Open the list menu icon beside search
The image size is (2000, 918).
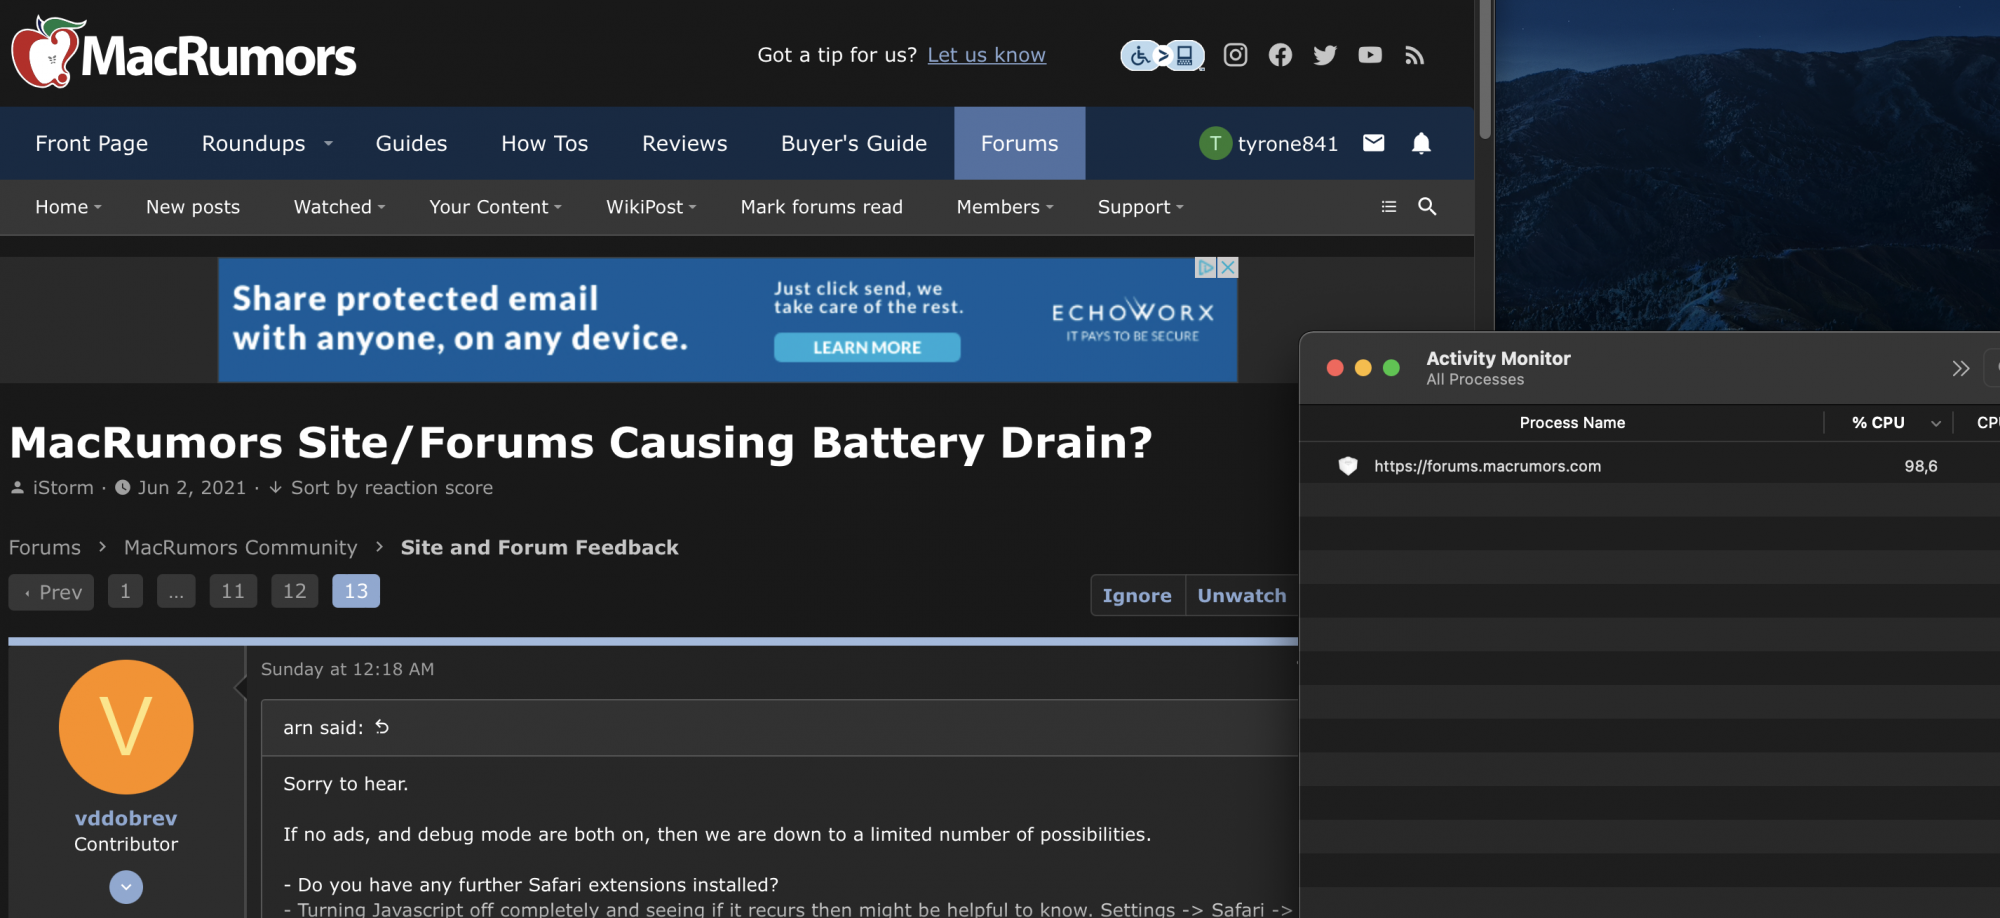point(1389,207)
